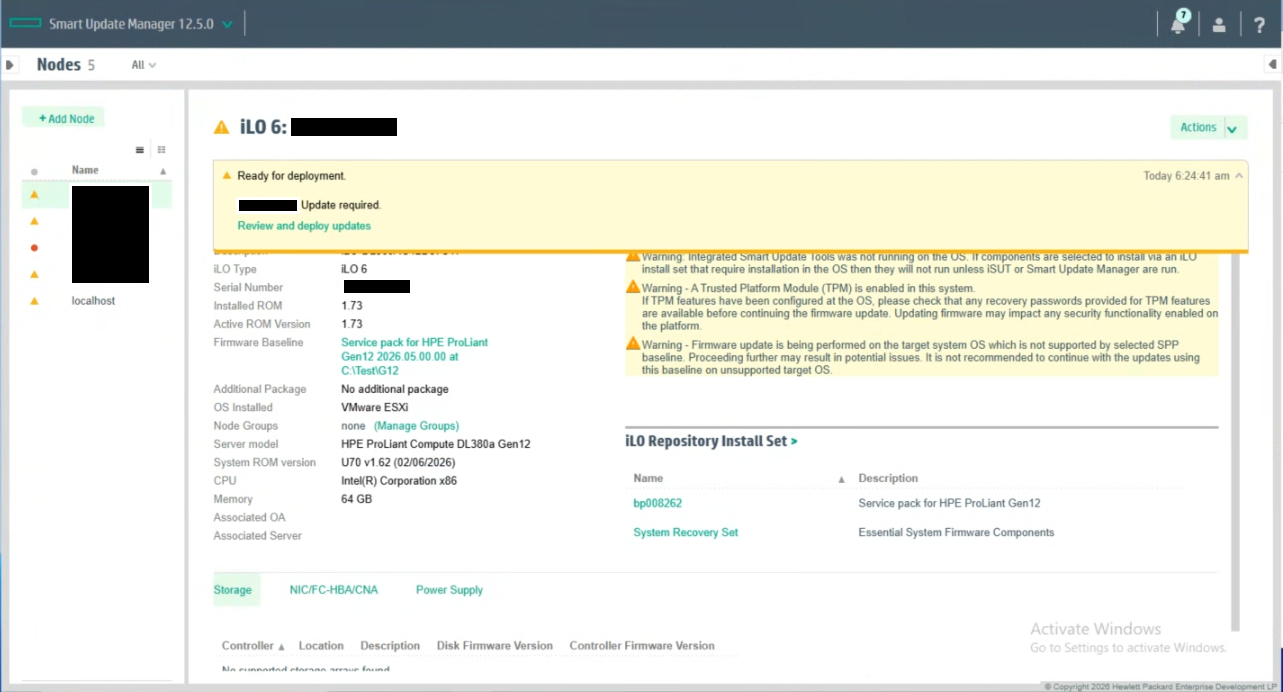This screenshot has width=1283, height=692.
Task: Expand the iLO Repository Install Set arrow
Action: [x=794, y=441]
